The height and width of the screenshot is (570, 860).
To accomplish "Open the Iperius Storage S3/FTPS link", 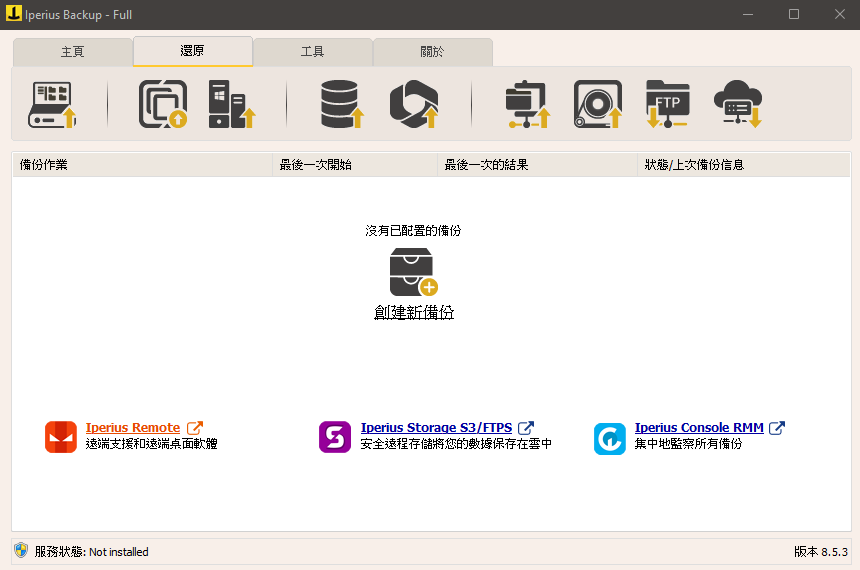I will (x=438, y=428).
